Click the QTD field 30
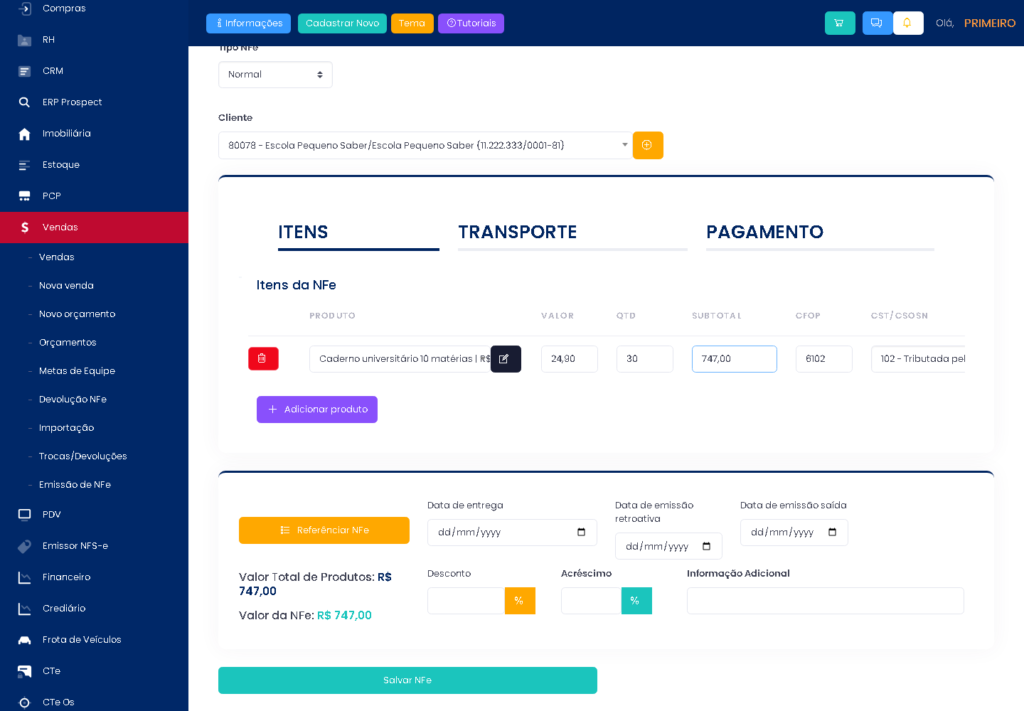The image size is (1024, 711). pos(645,358)
